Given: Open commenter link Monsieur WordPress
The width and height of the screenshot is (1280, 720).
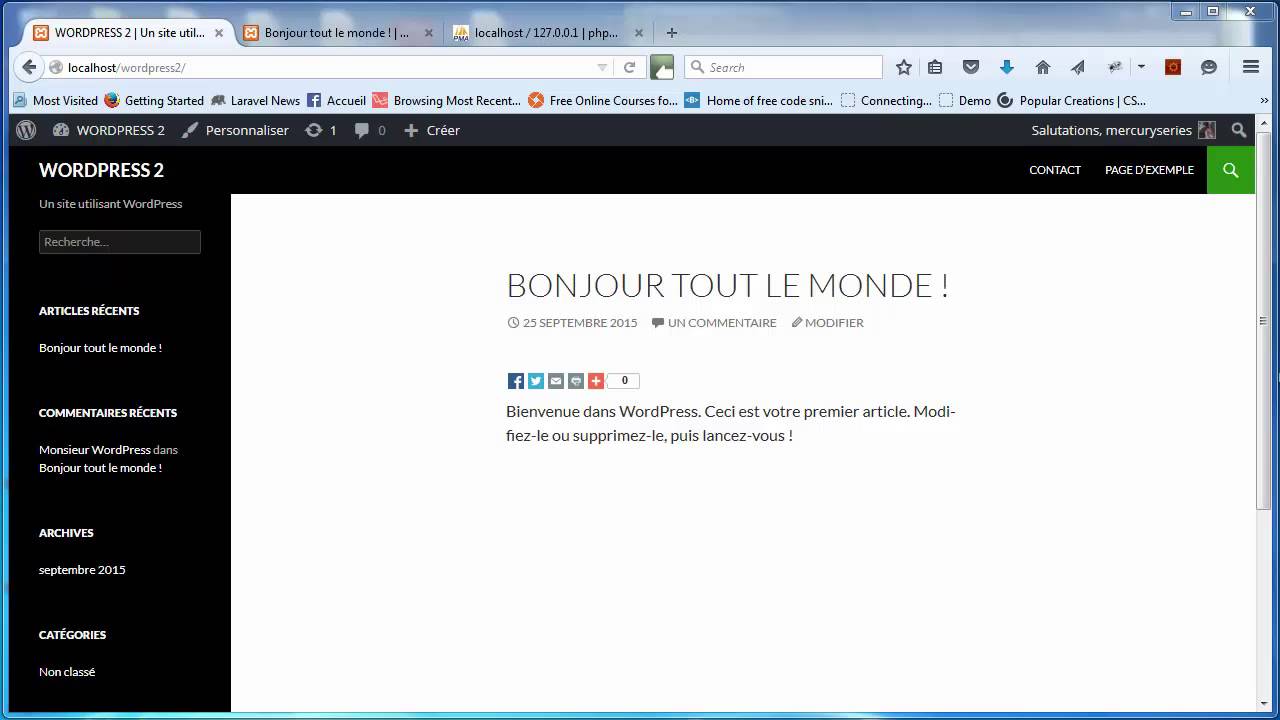Looking at the screenshot, I should [x=95, y=450].
